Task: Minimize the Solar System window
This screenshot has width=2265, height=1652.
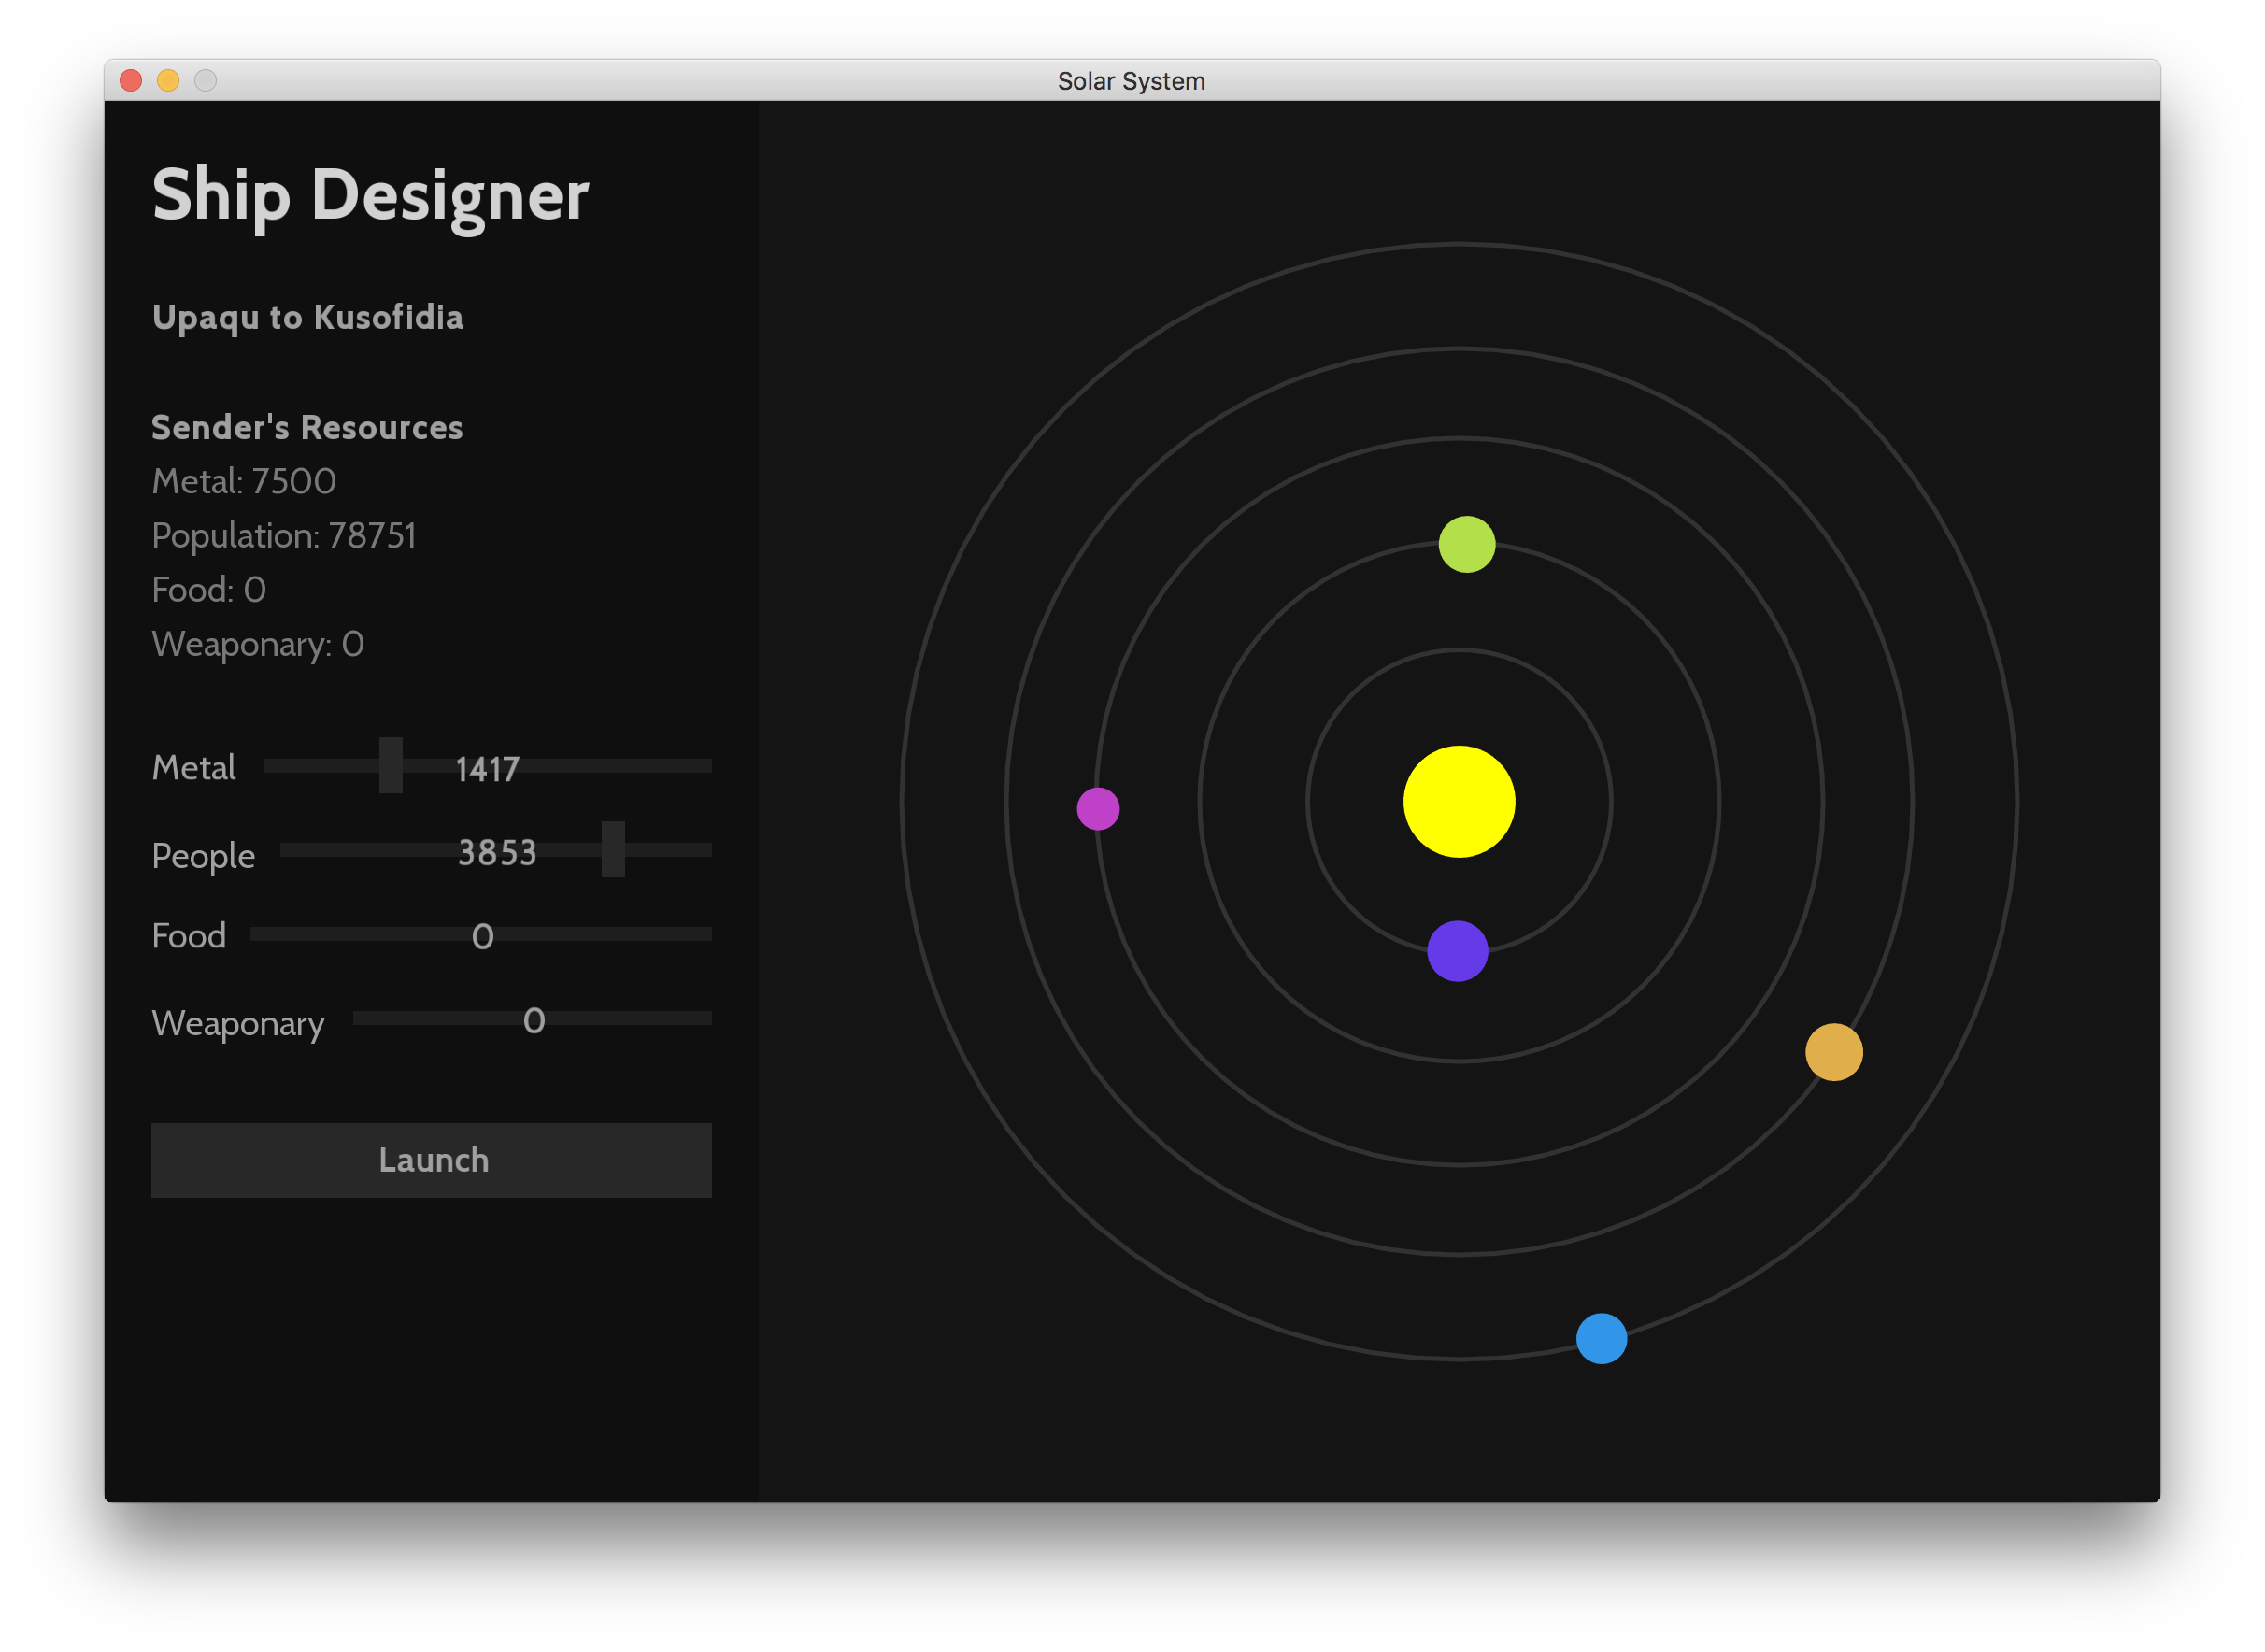Action: (168, 81)
